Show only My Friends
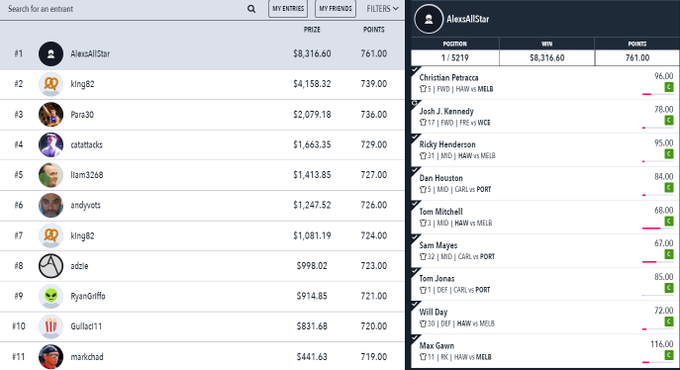The image size is (680, 370). tap(335, 9)
